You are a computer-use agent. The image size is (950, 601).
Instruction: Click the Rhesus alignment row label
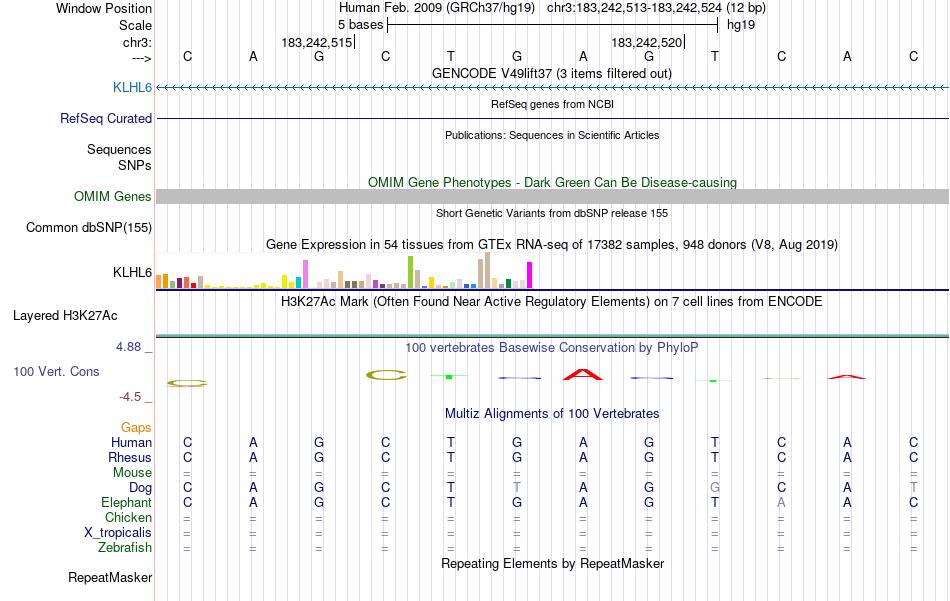point(130,457)
